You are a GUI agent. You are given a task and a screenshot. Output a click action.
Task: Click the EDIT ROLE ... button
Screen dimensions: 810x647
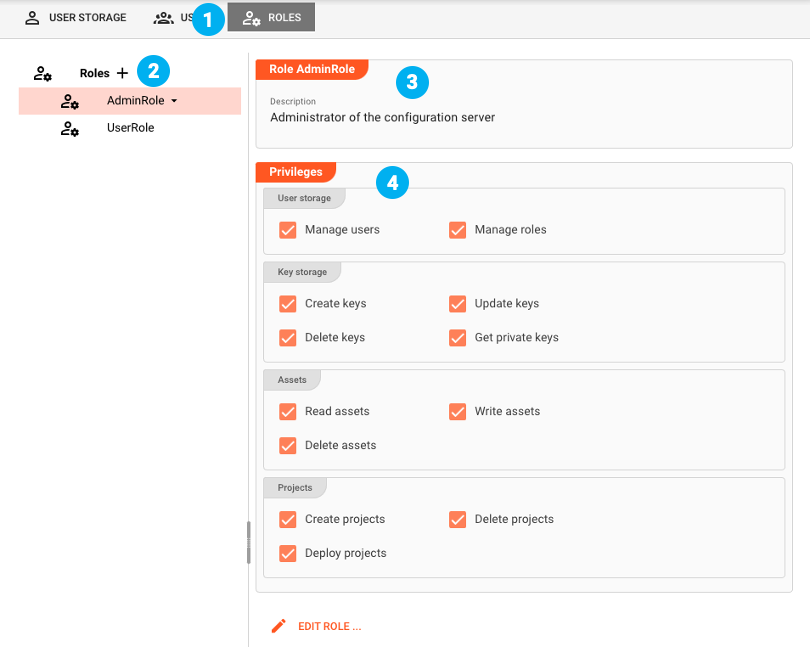point(329,626)
